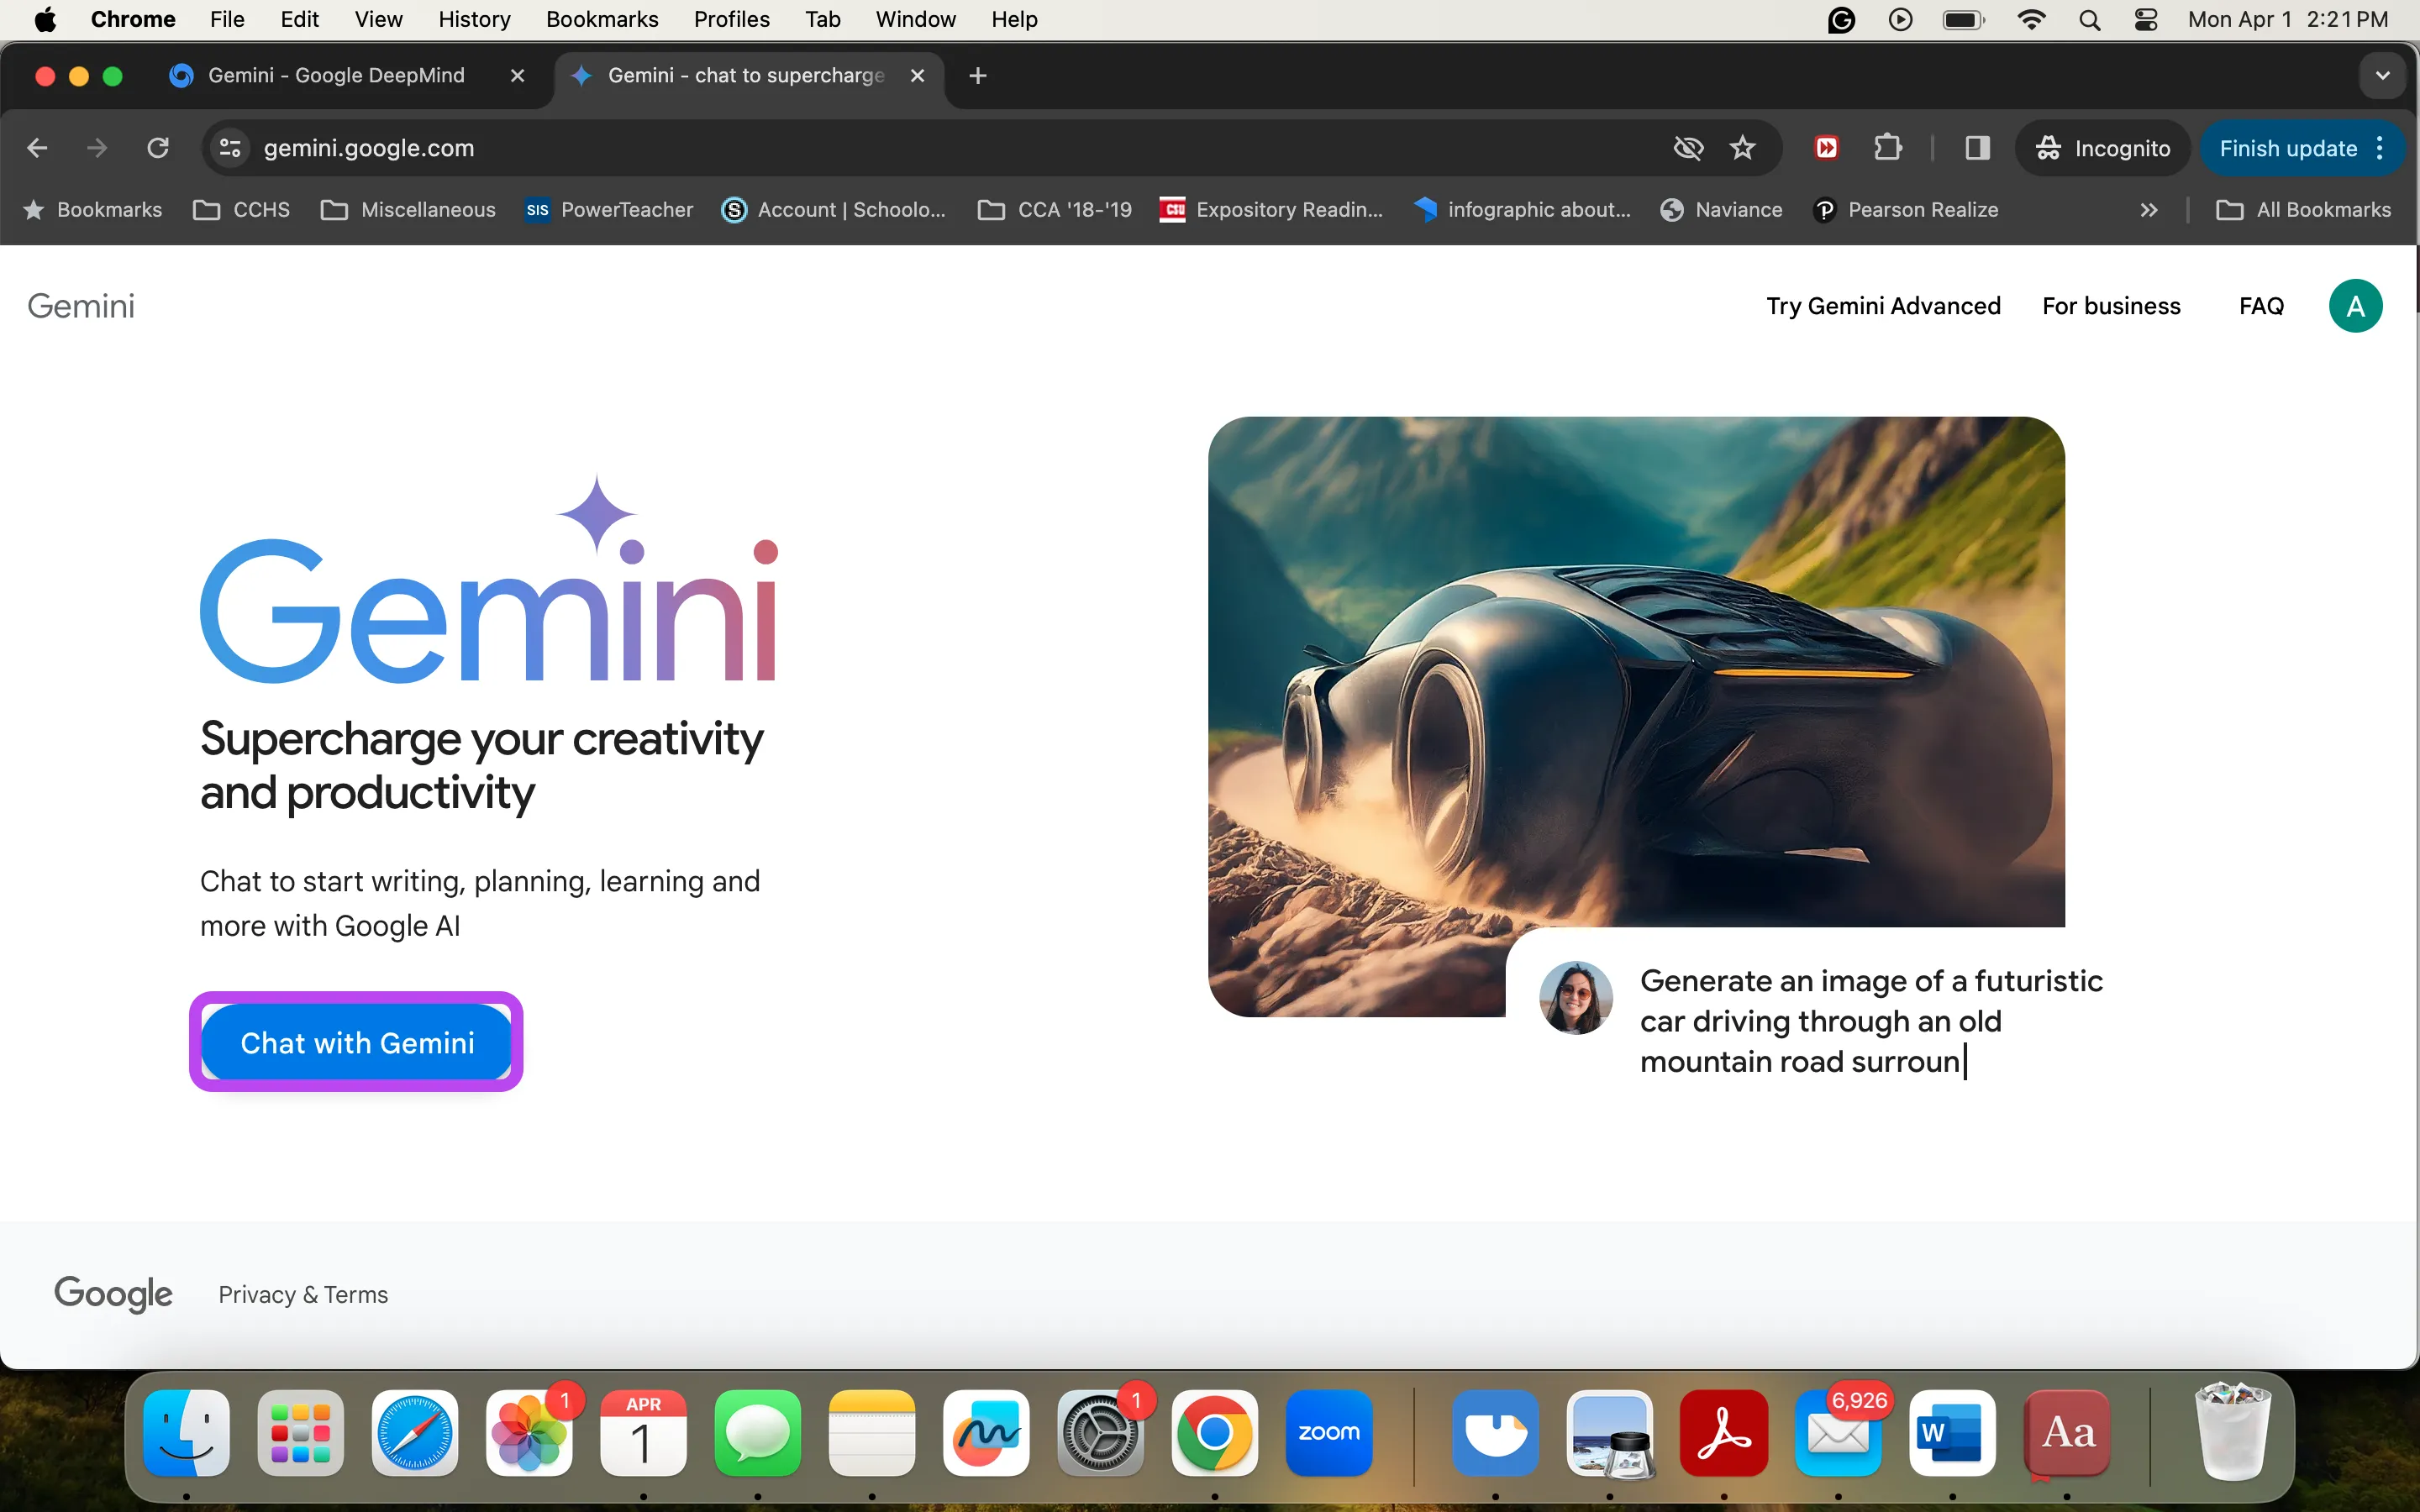Open the Bookmarks menu in menu bar

[601, 19]
